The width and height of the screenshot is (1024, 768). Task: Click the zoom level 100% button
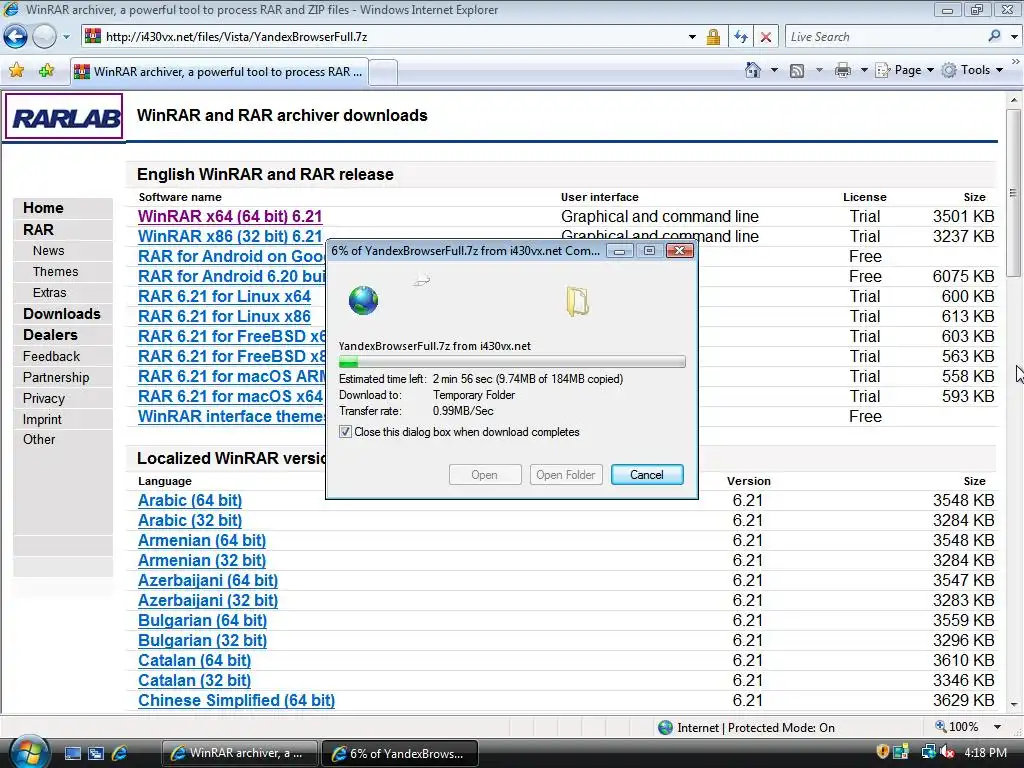pos(957,727)
